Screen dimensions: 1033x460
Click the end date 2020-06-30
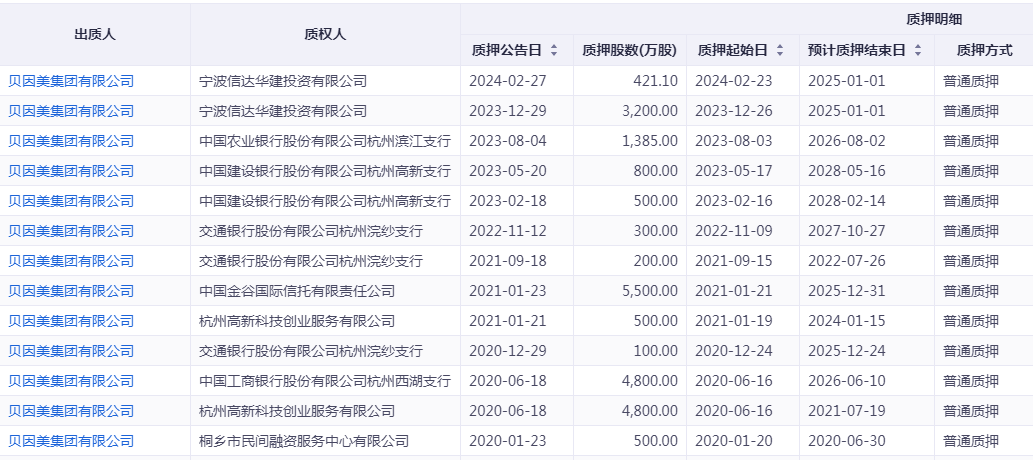pos(847,442)
